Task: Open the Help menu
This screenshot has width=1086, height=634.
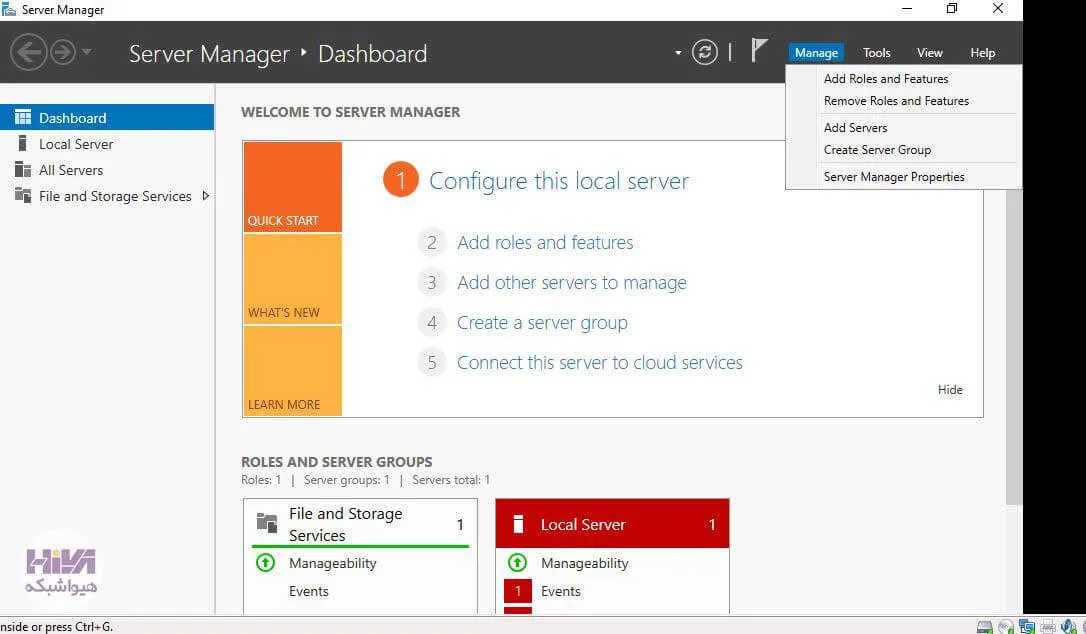Action: tap(982, 53)
